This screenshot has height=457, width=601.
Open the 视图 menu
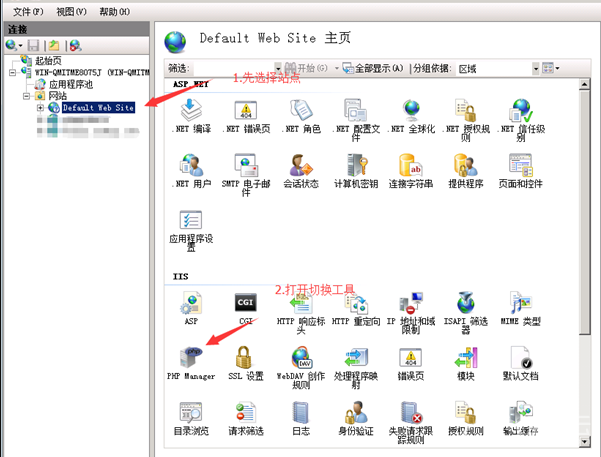[70, 9]
